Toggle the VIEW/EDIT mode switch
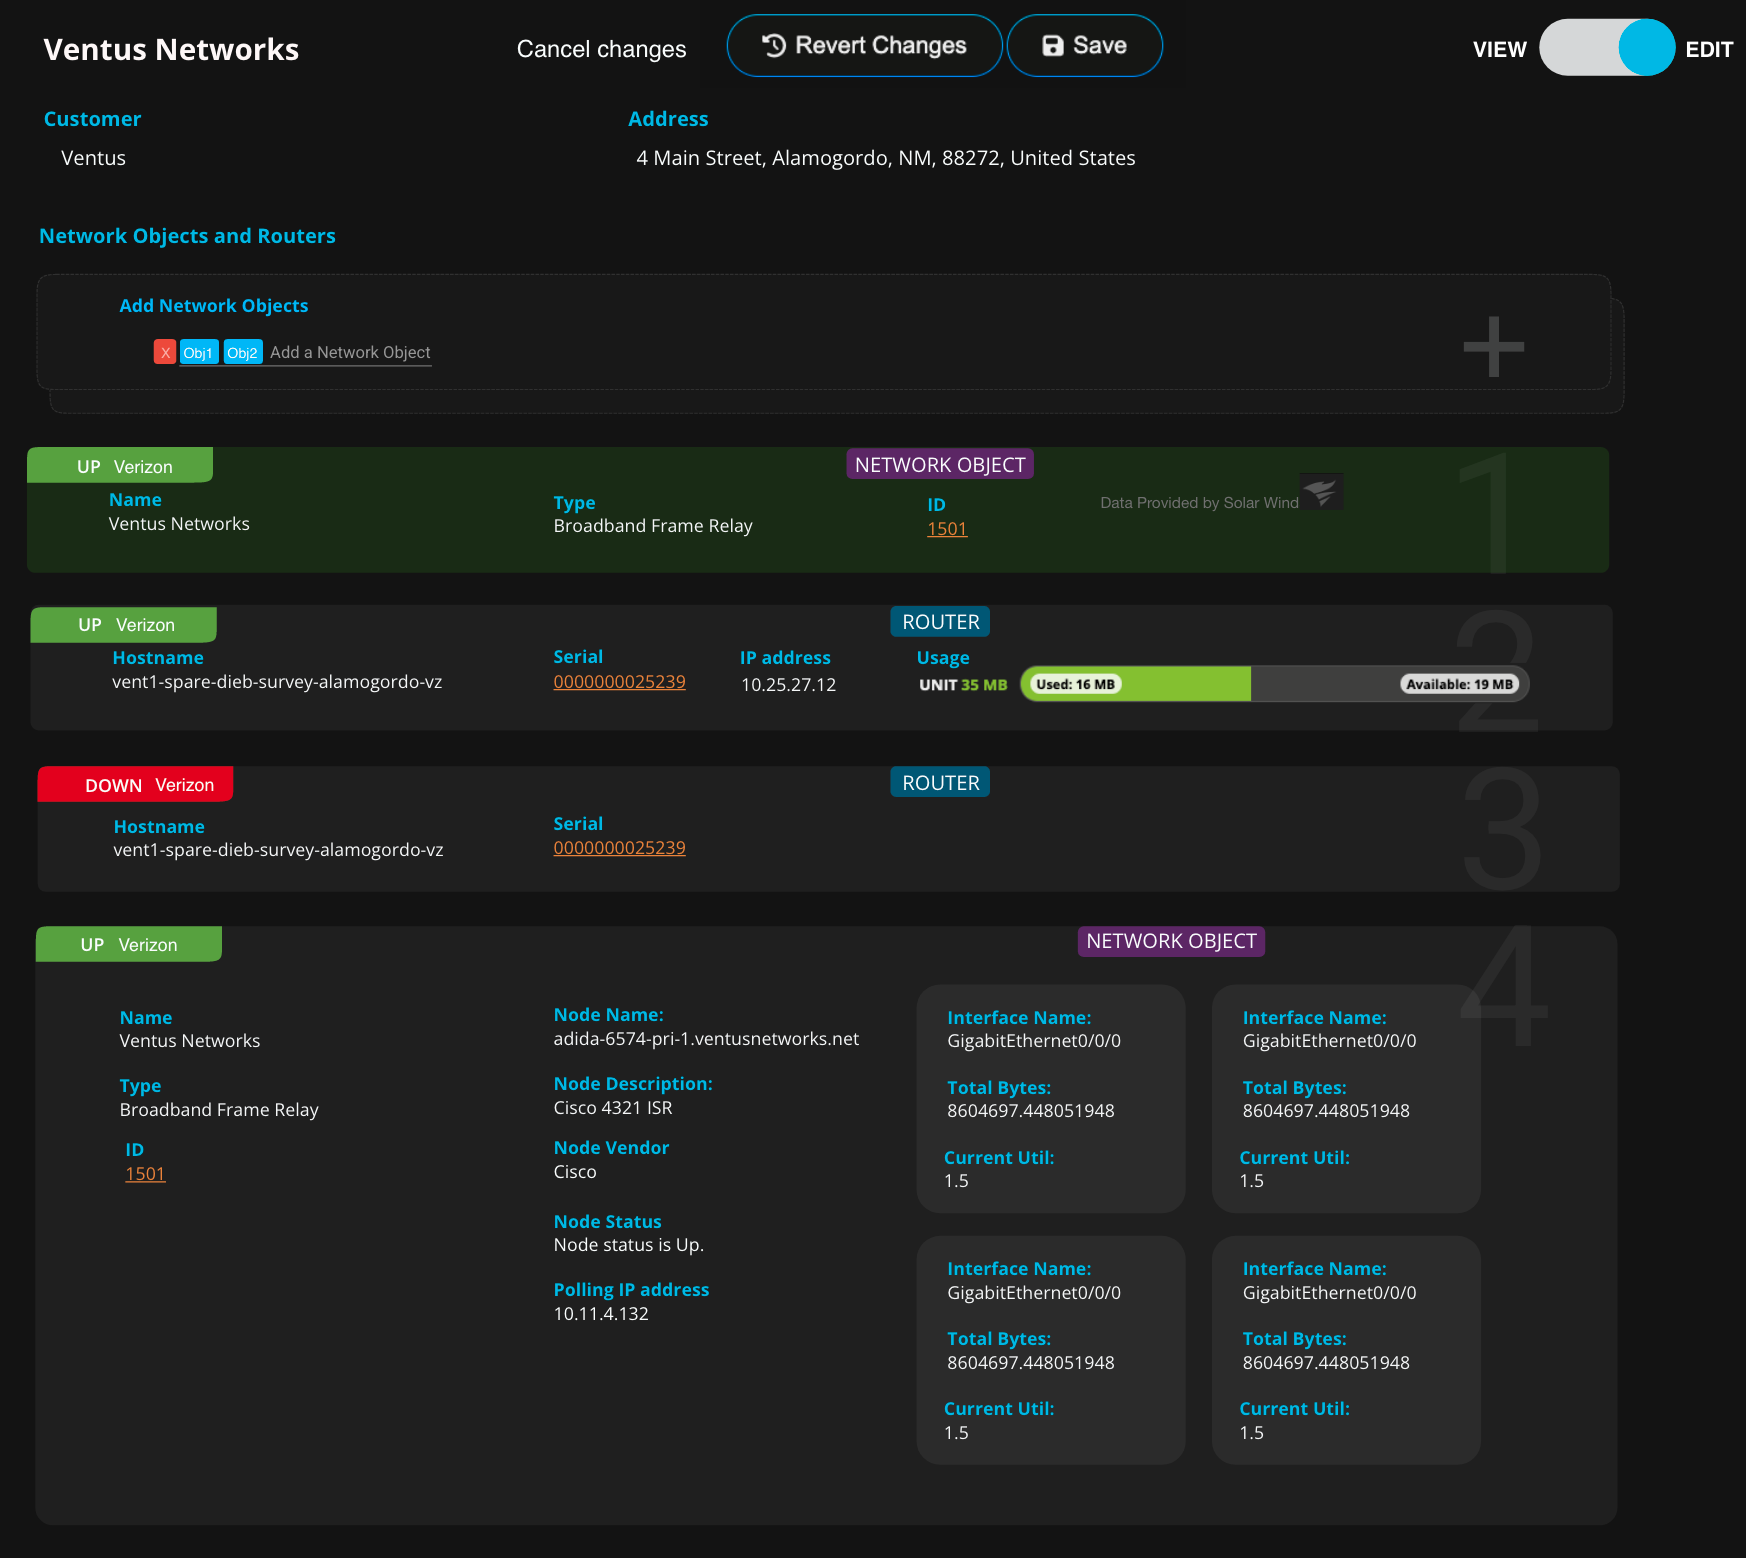 tap(1606, 48)
